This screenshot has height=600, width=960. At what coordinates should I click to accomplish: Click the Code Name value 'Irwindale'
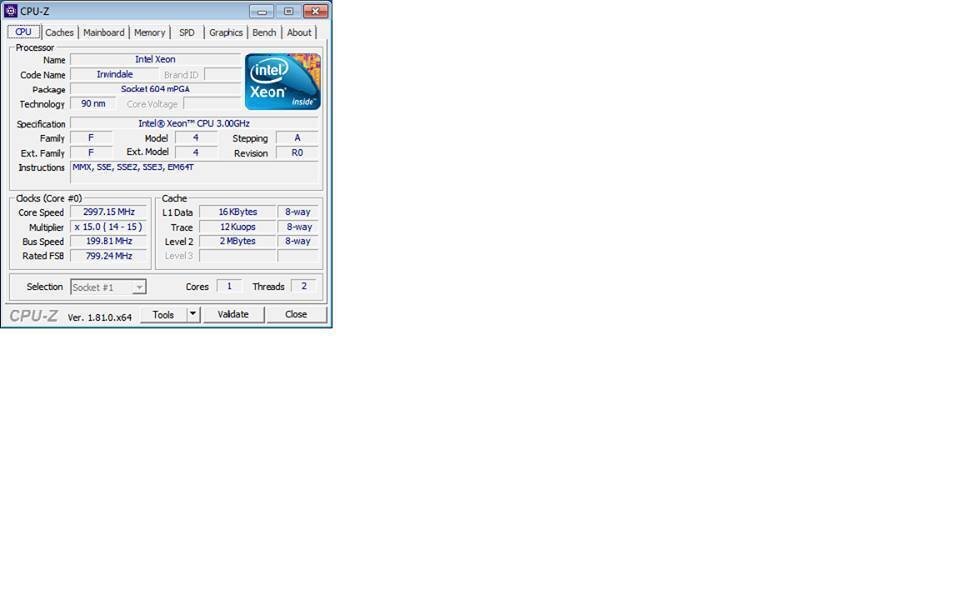tap(114, 74)
